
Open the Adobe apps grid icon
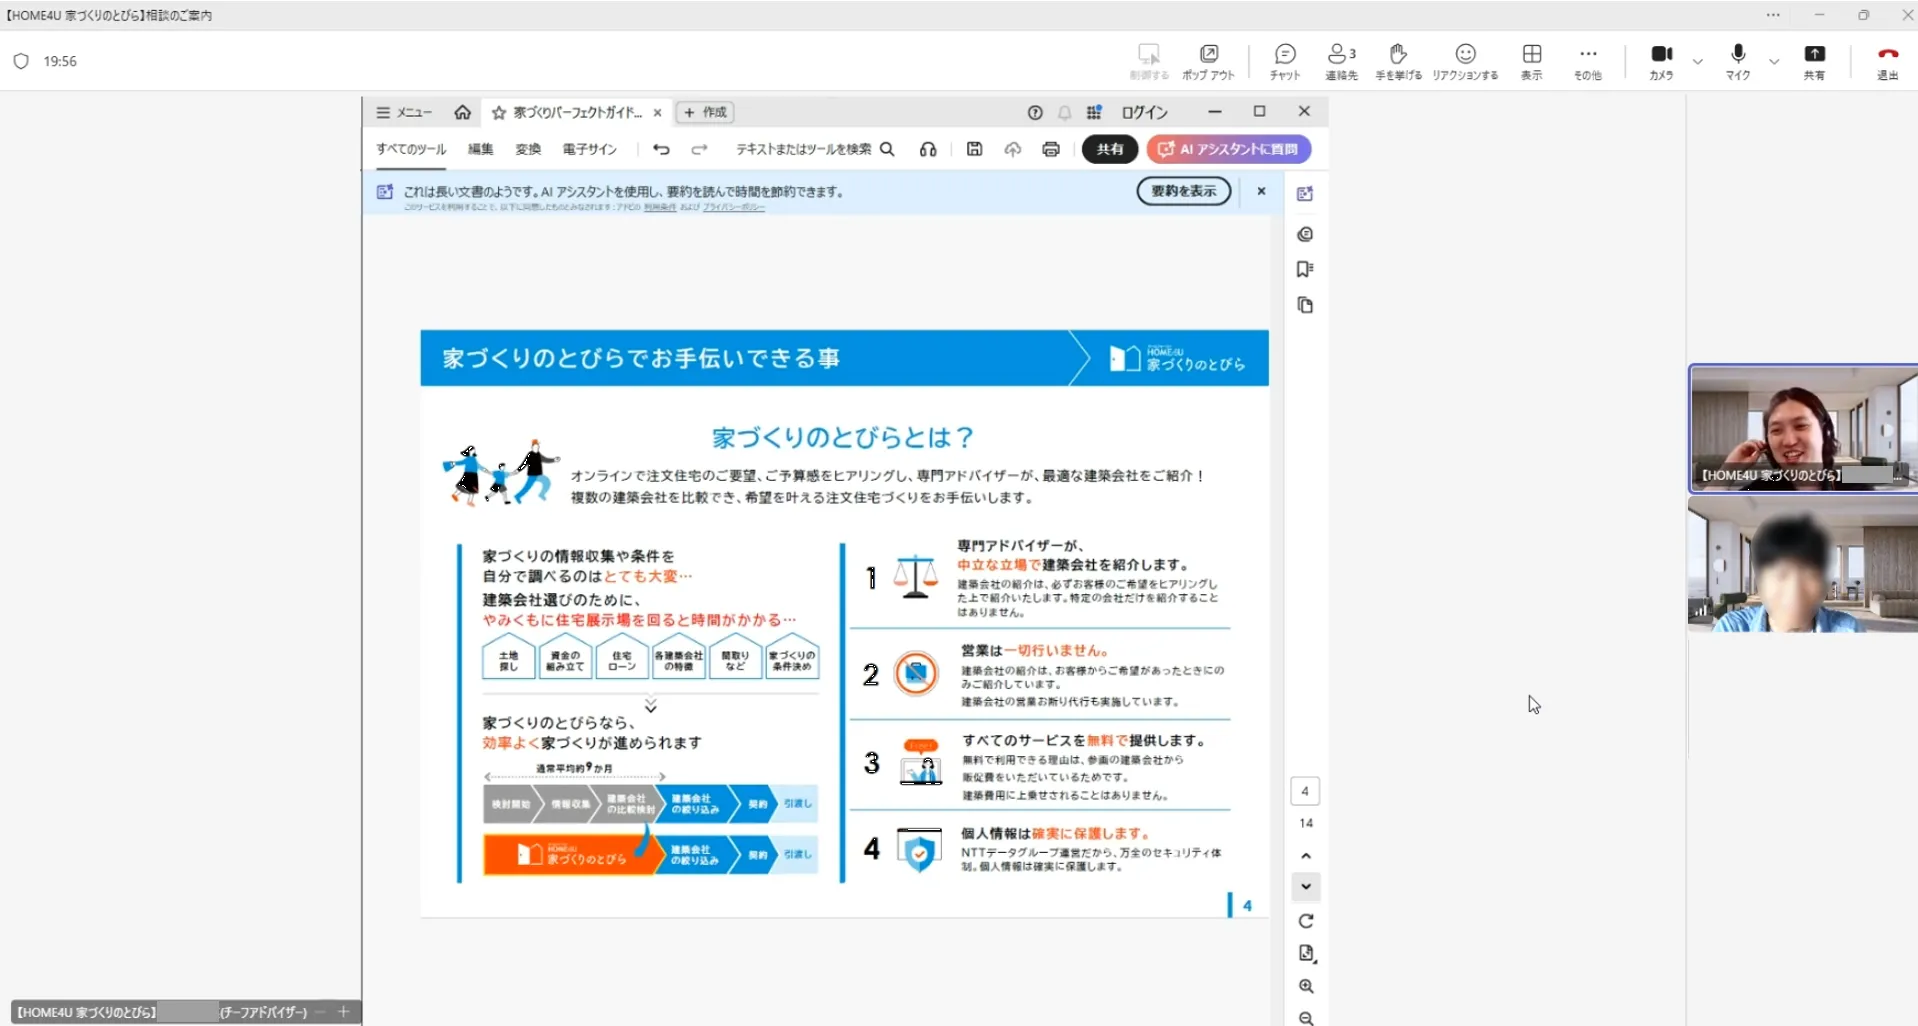tap(1094, 112)
